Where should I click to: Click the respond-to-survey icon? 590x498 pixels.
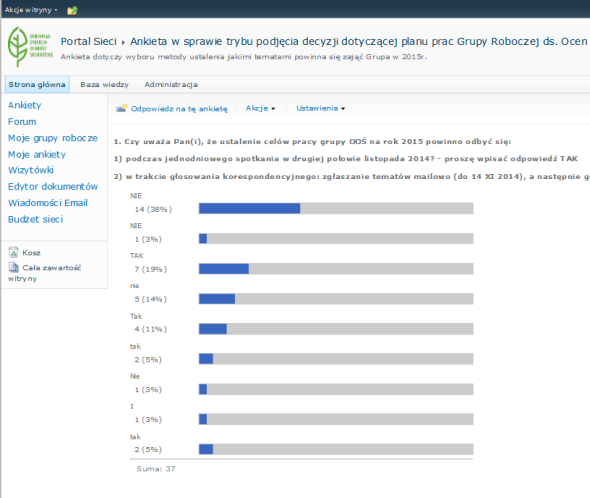click(x=121, y=108)
